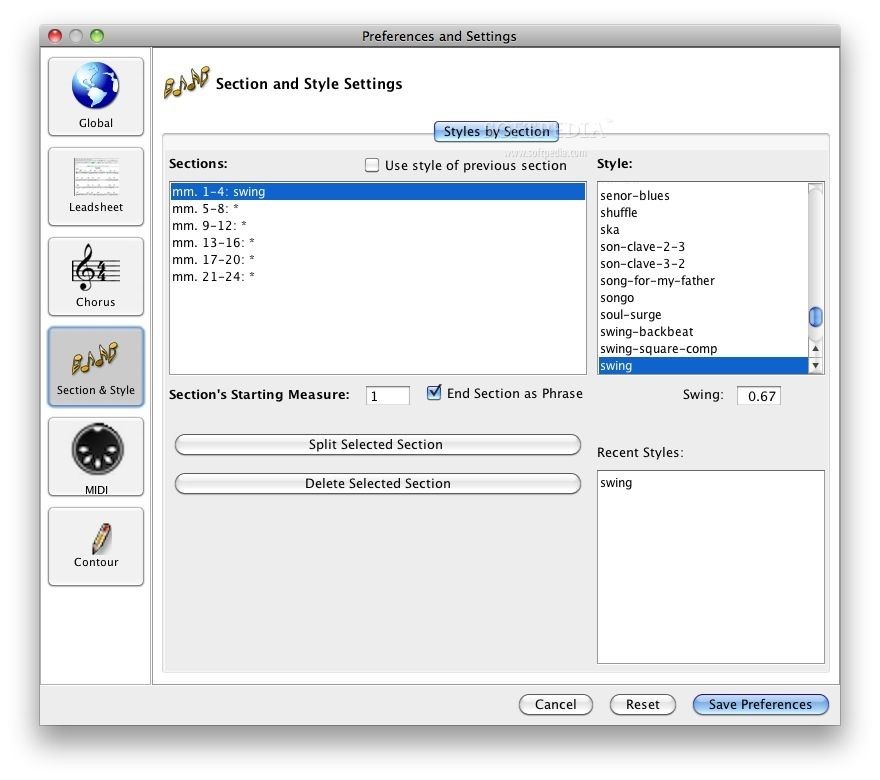Image resolution: width=880 pixels, height=780 pixels.
Task: Click the Swing value field
Action: tap(759, 396)
